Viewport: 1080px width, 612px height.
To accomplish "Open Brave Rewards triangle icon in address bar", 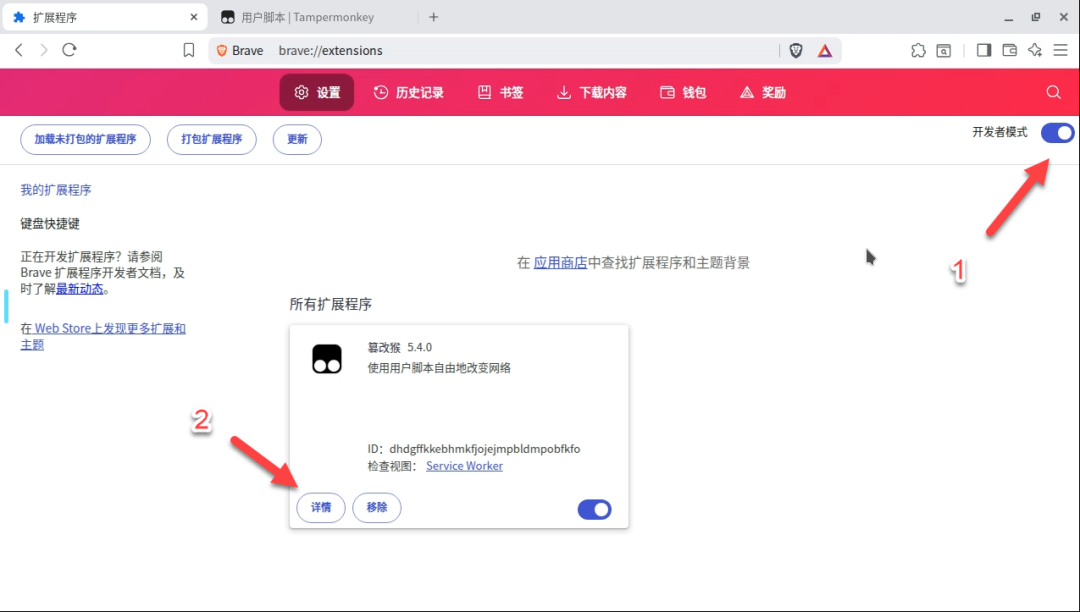I will point(824,50).
